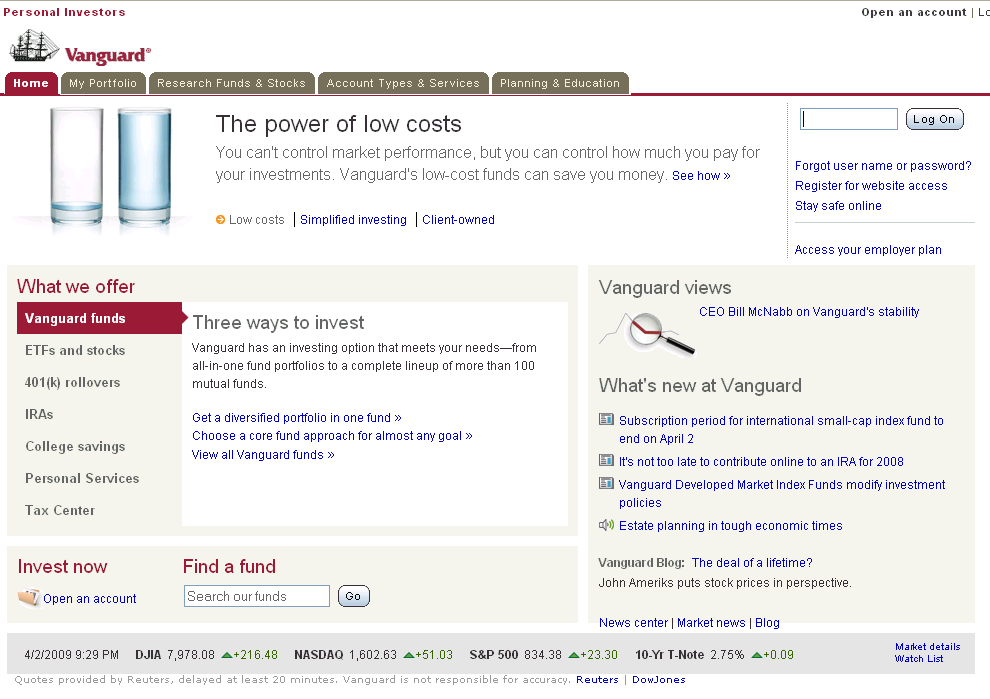
Task: Open the Watch List link
Action: tap(919, 659)
